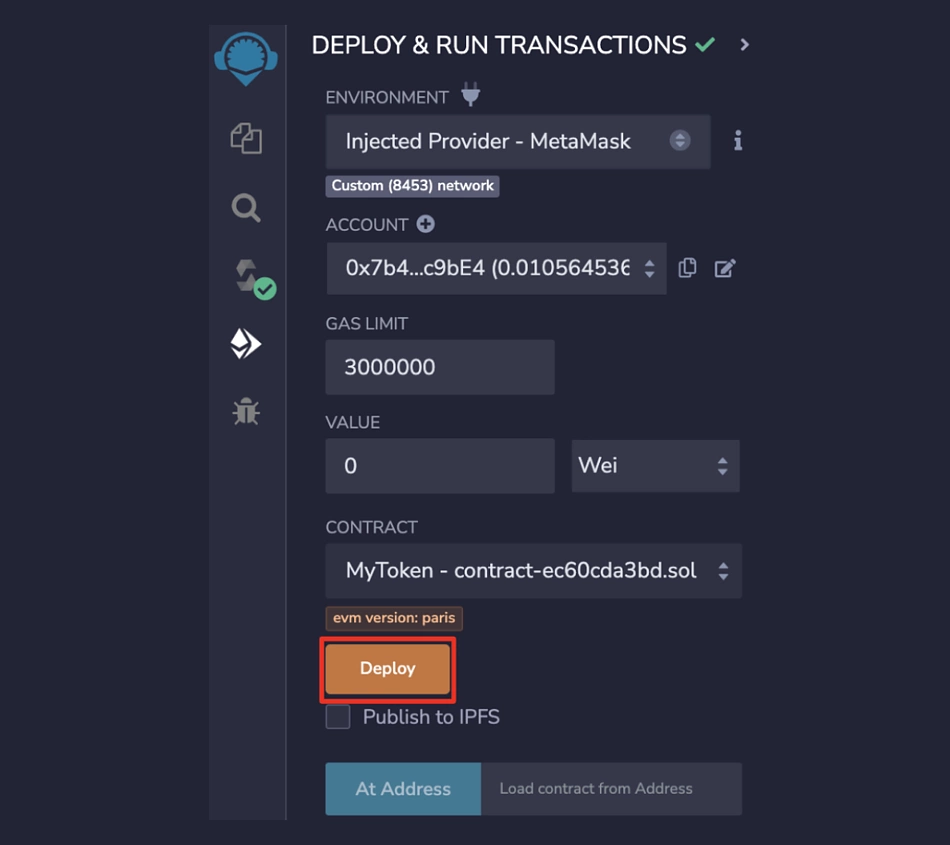Create a new account with the plus icon
Screen dimensions: 950x845
tap(425, 224)
